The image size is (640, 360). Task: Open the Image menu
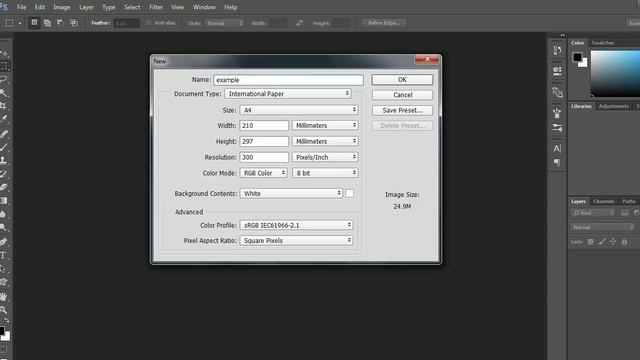(x=62, y=7)
